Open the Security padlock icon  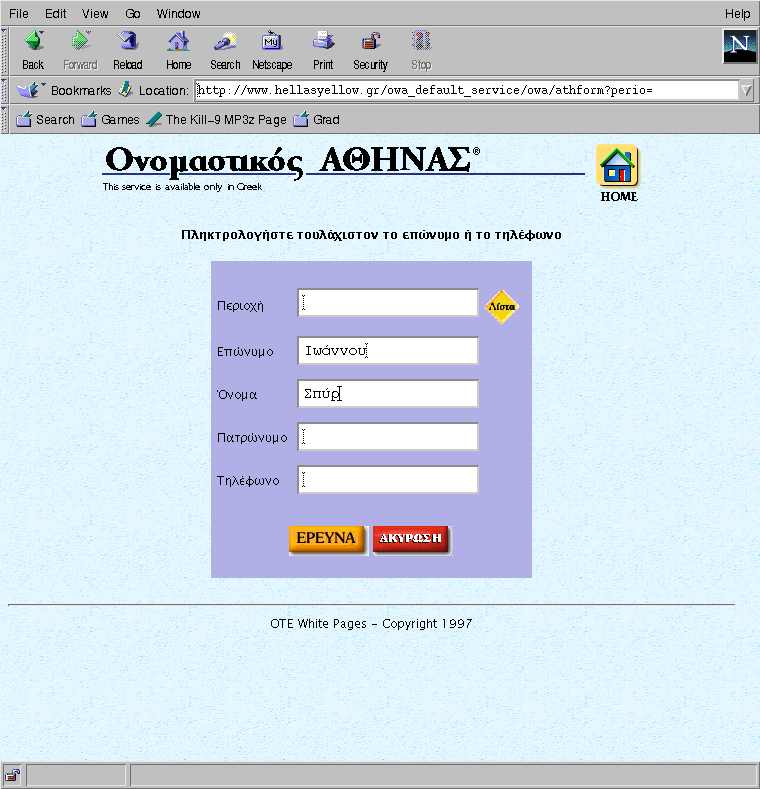tap(370, 41)
